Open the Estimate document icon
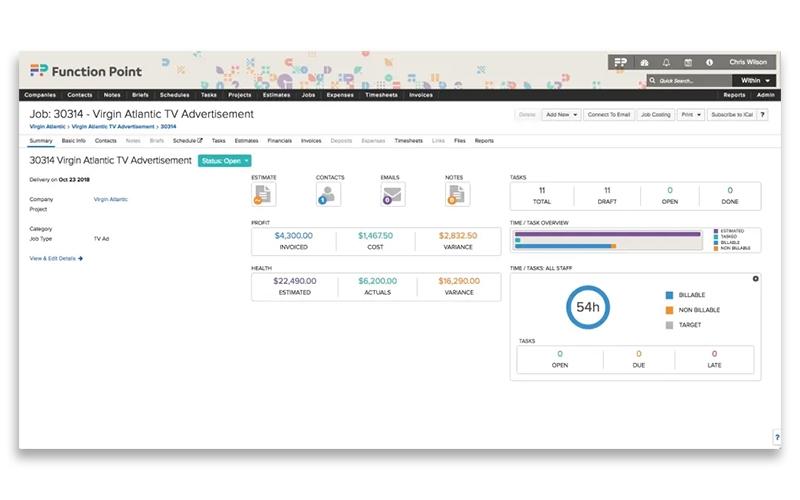 coord(264,194)
